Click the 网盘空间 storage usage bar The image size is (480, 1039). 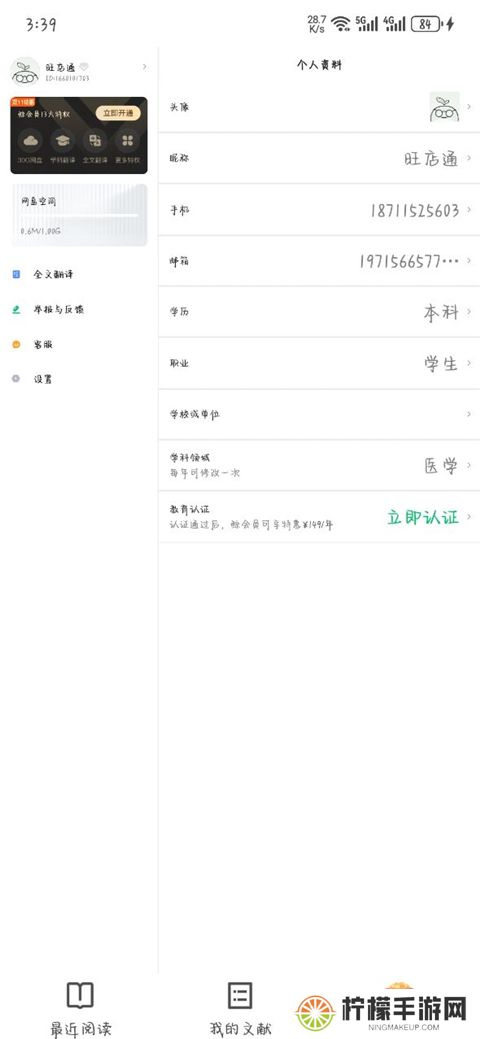point(80,216)
